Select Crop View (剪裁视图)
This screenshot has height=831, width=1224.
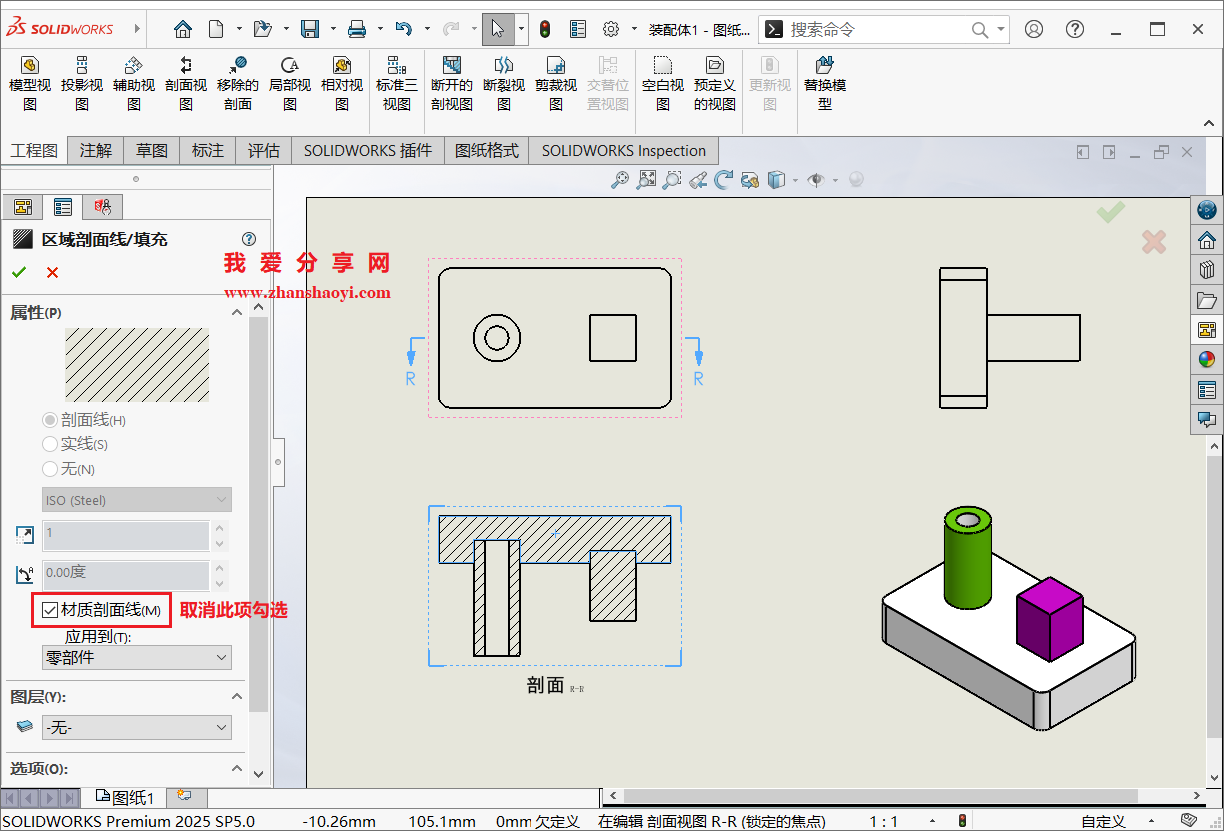(556, 83)
